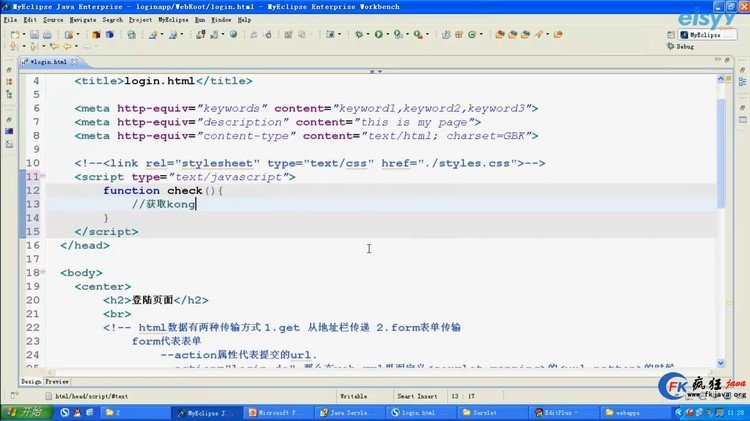
Task: Open the Search menu
Action: click(x=112, y=20)
